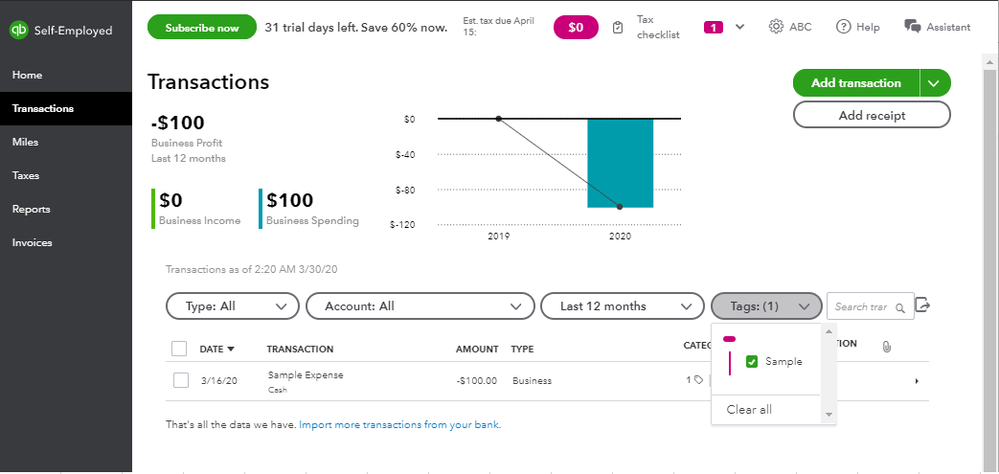The width and height of the screenshot is (999, 474).
Task: Tick the select-all transactions header checkbox
Action: pyautogui.click(x=179, y=349)
